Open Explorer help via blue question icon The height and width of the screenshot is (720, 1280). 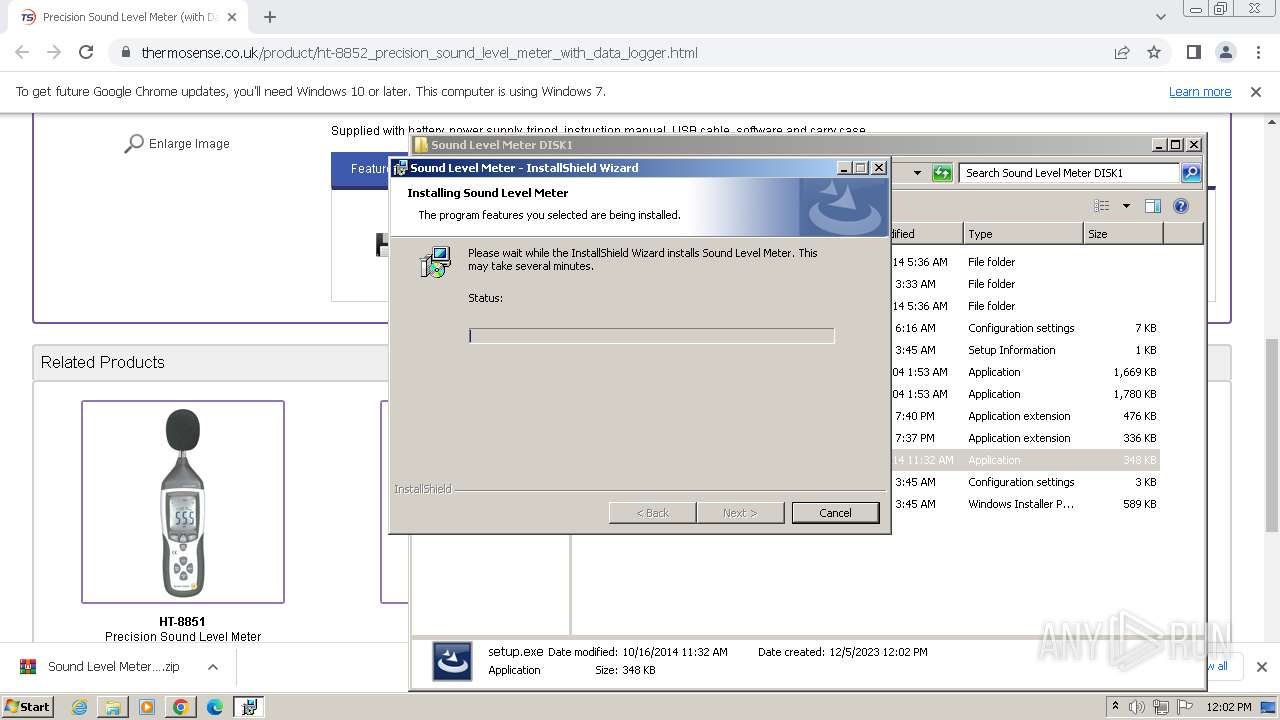coord(1181,206)
